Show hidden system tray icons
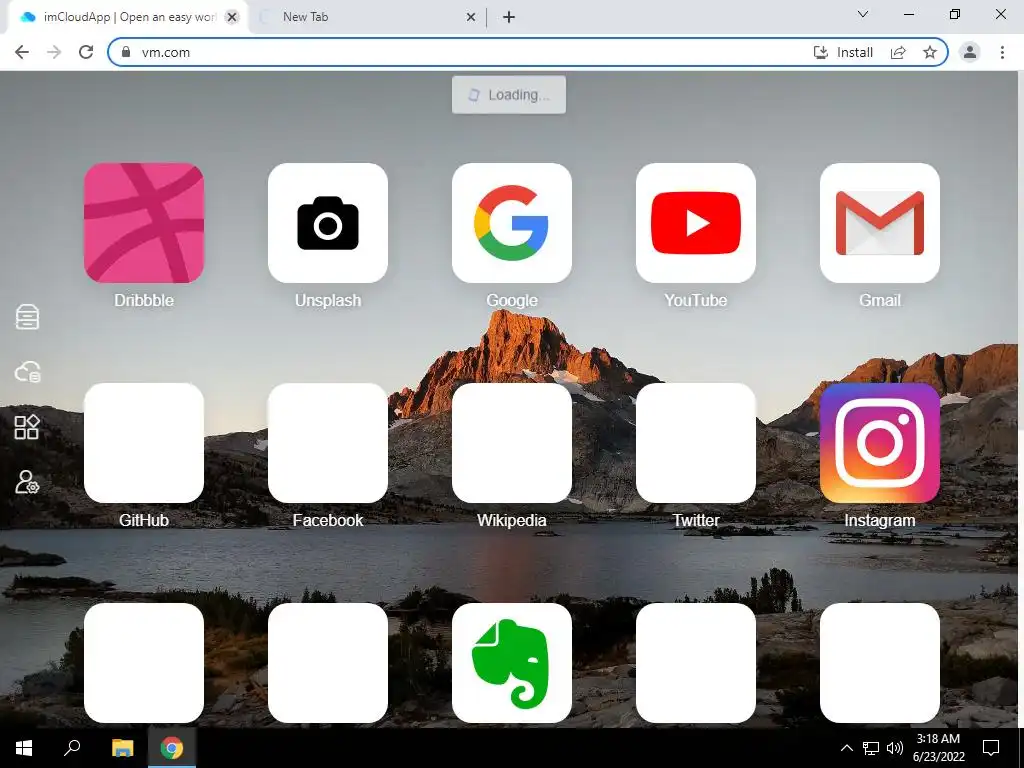 coord(846,748)
